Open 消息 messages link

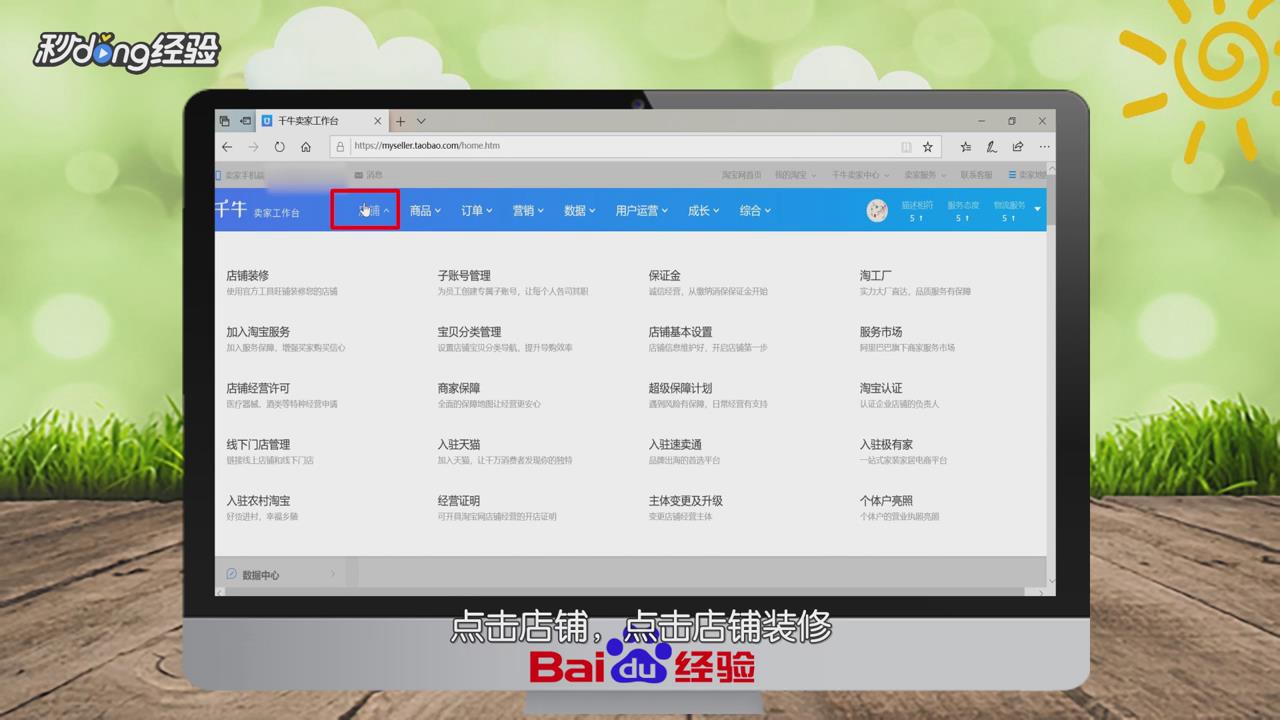point(369,175)
